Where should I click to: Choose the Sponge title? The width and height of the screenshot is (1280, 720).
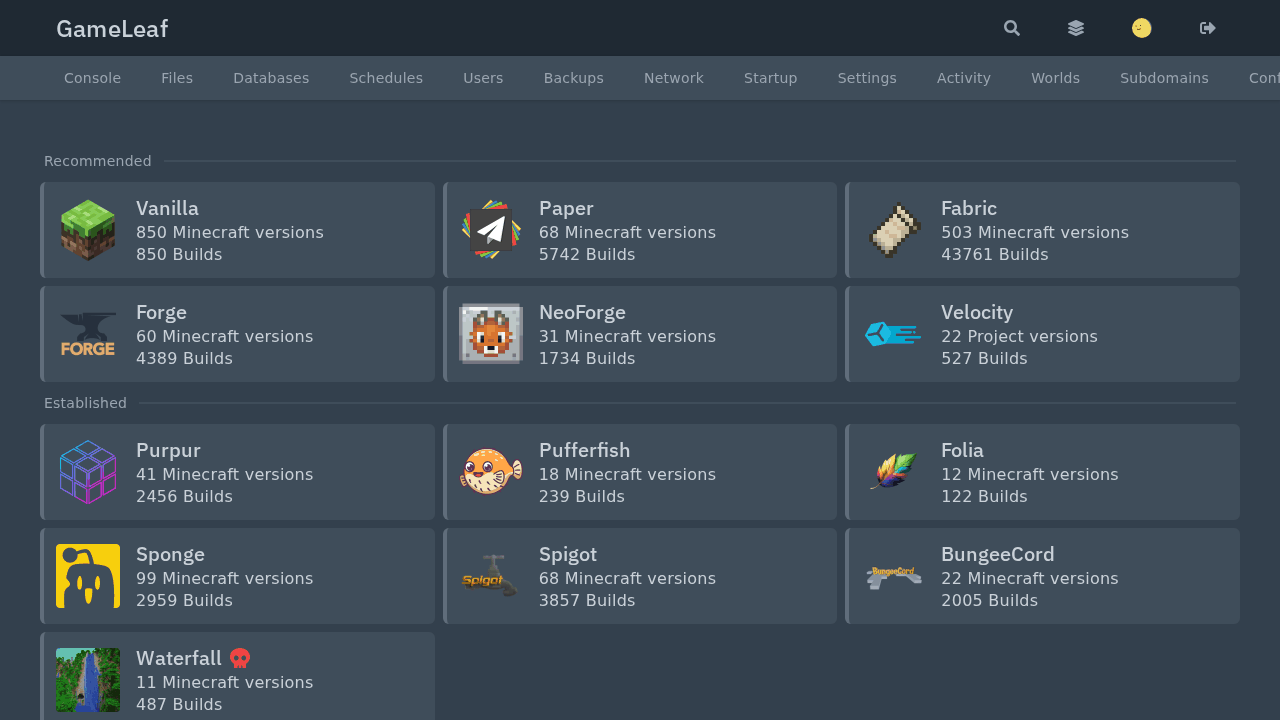click(170, 554)
